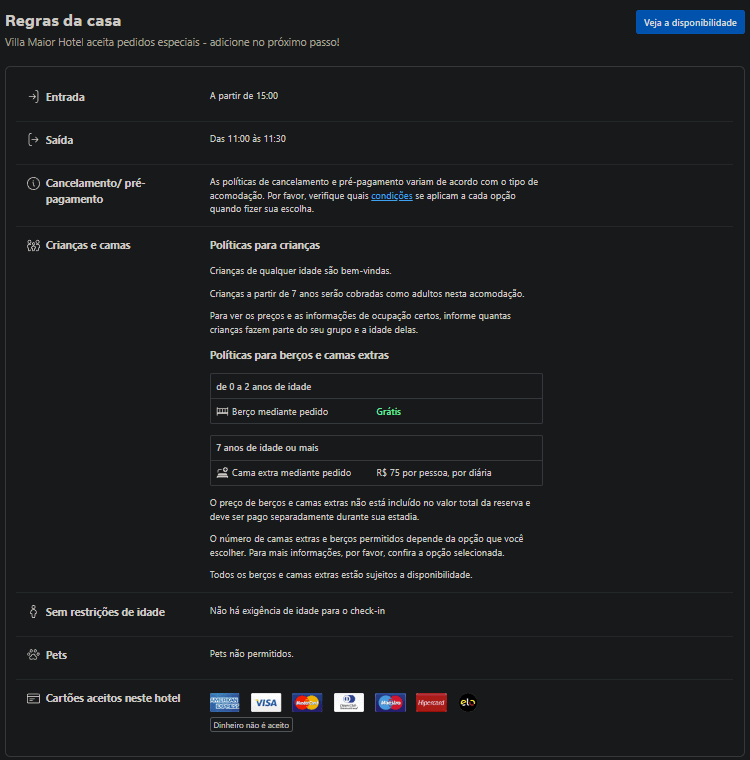Image resolution: width=750 pixels, height=760 pixels.
Task: Click the check-in arrow icon beside Entrada
Action: [x=33, y=97]
